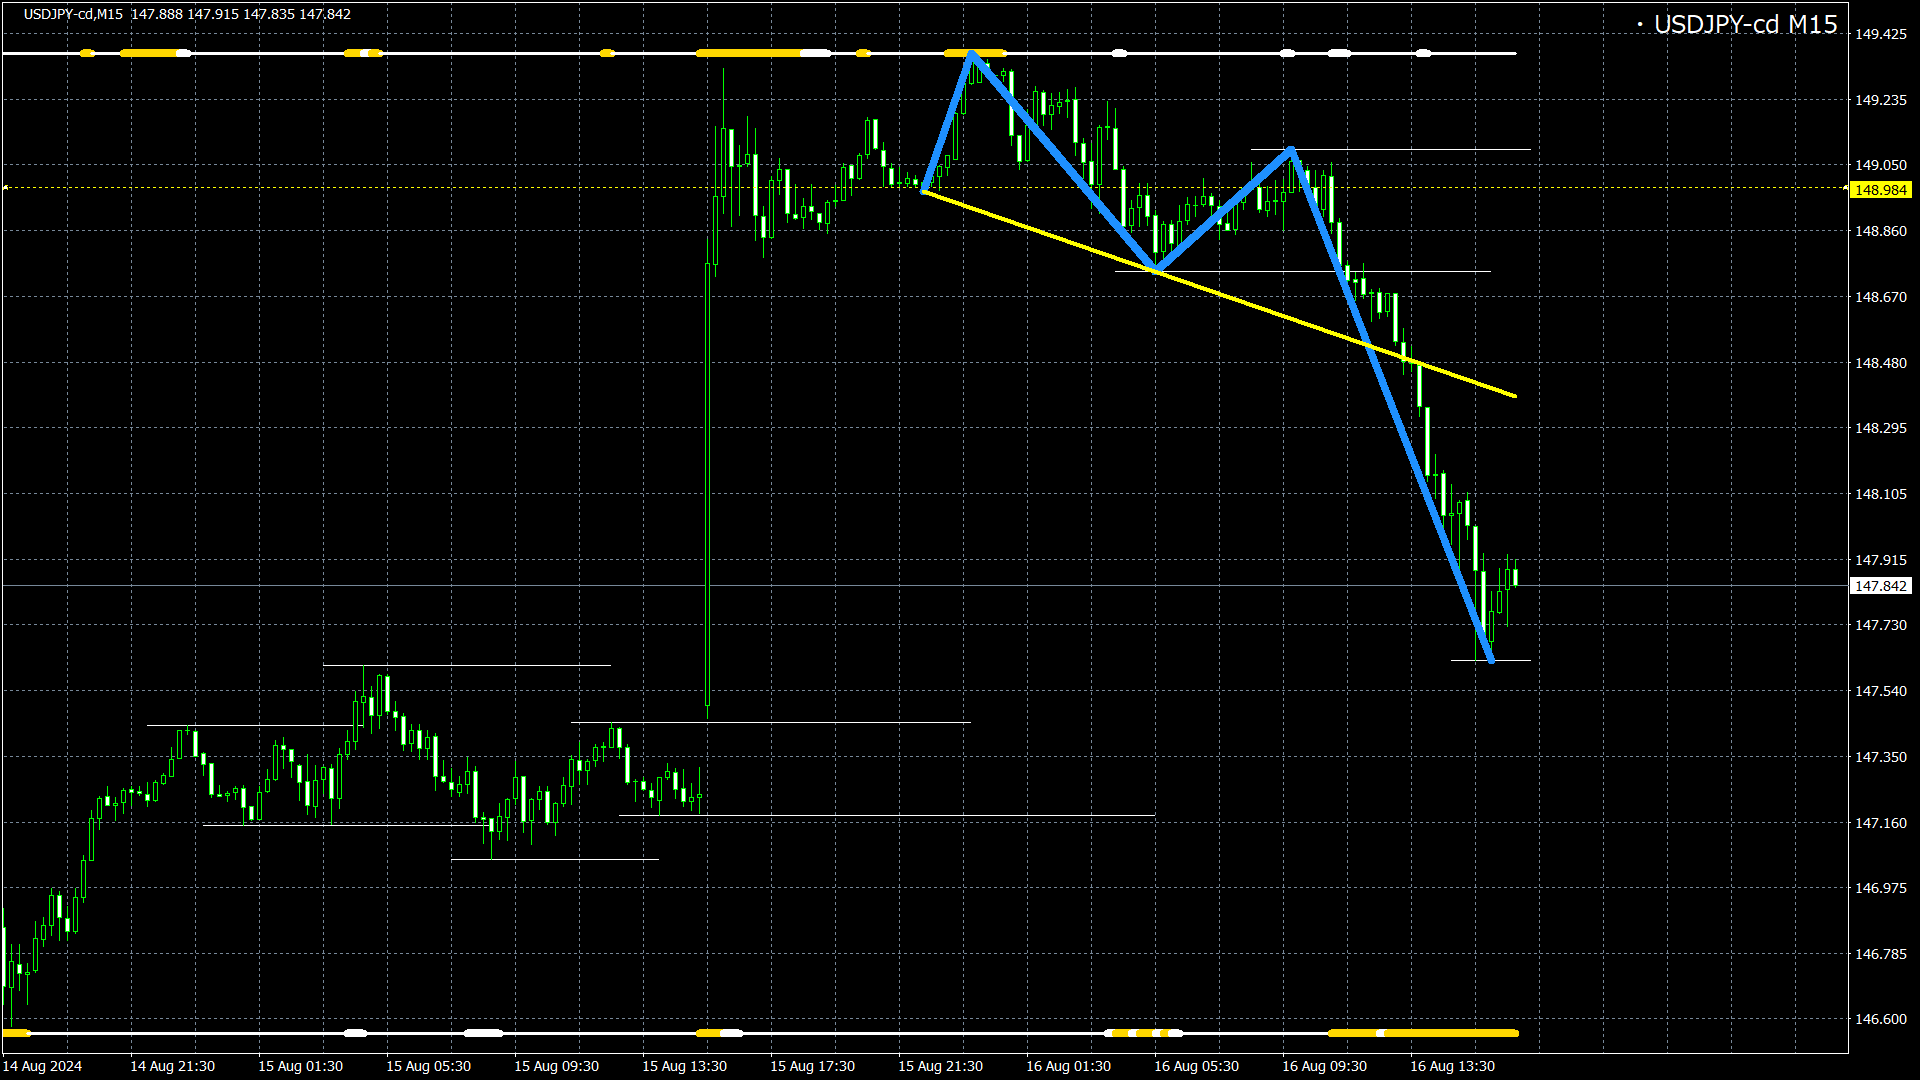
Task: Click the 16 Aug 13:30 time label
Action: coord(1452,1066)
